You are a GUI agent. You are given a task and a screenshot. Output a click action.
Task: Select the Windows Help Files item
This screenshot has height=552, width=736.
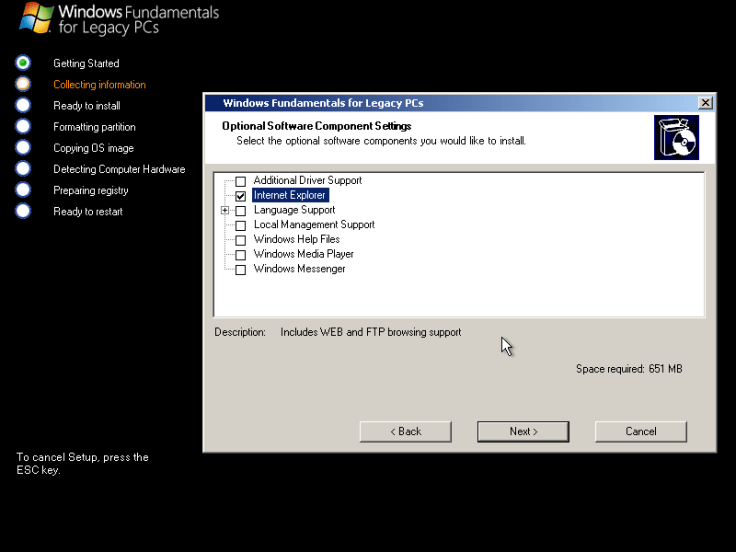[x=296, y=240]
